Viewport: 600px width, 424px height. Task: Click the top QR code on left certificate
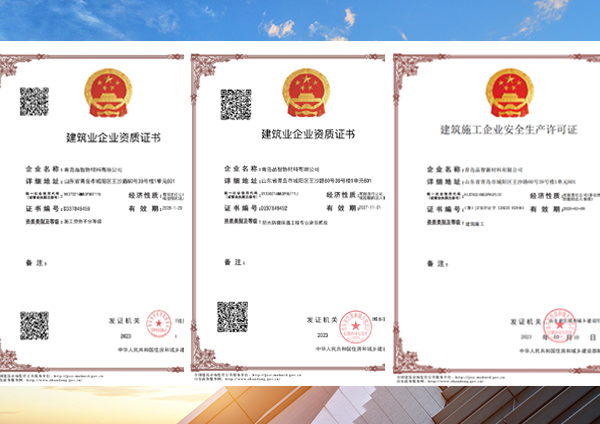tap(34, 101)
